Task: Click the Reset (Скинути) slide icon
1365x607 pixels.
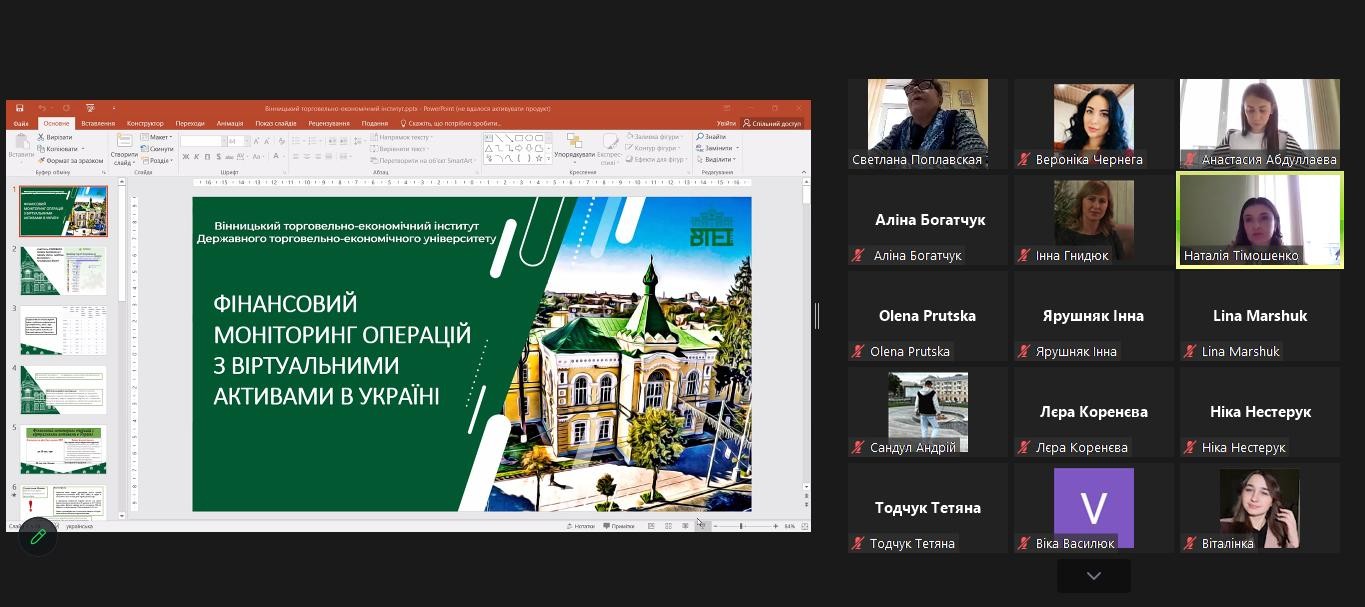Action: (x=144, y=149)
